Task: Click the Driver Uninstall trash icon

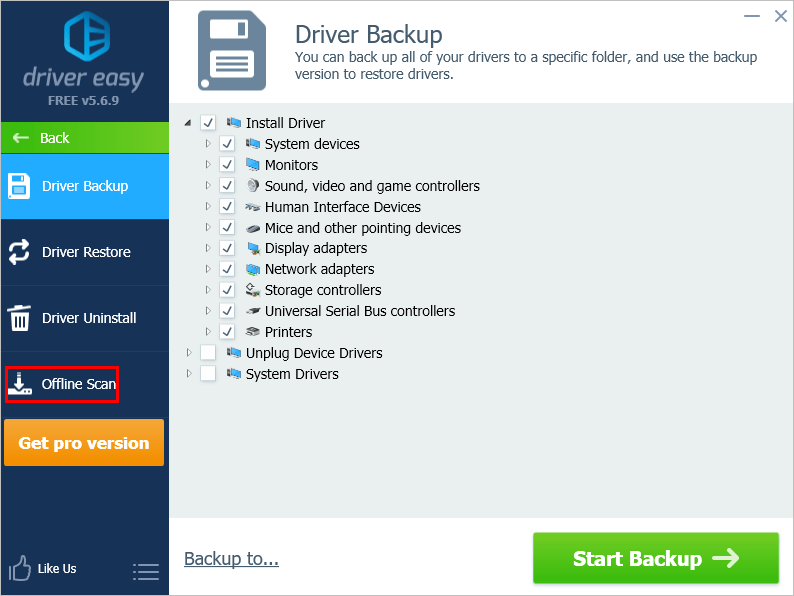Action: point(20,317)
